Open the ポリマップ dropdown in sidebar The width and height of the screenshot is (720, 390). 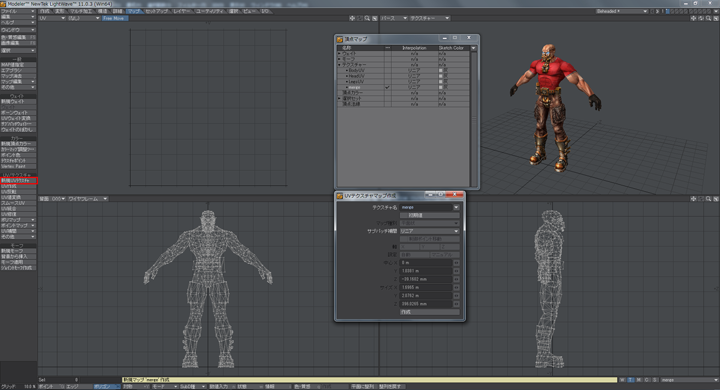(x=18, y=220)
